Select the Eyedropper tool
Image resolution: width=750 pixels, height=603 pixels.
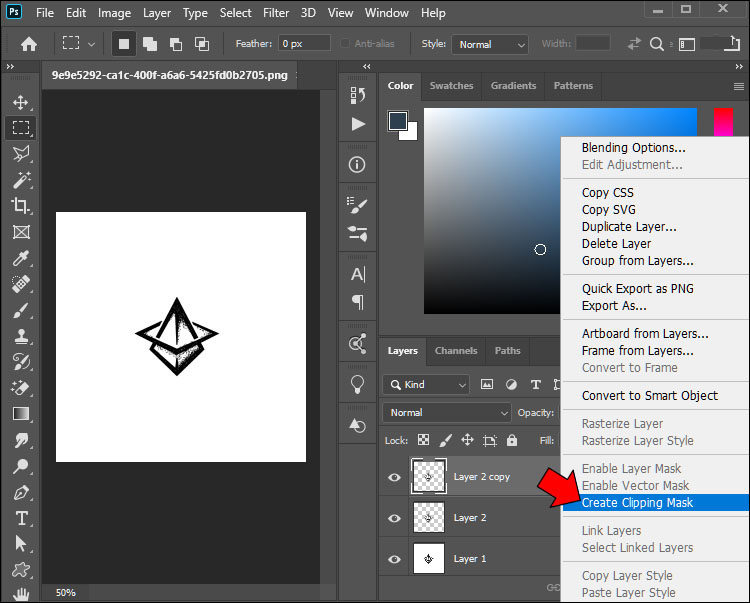[x=21, y=258]
